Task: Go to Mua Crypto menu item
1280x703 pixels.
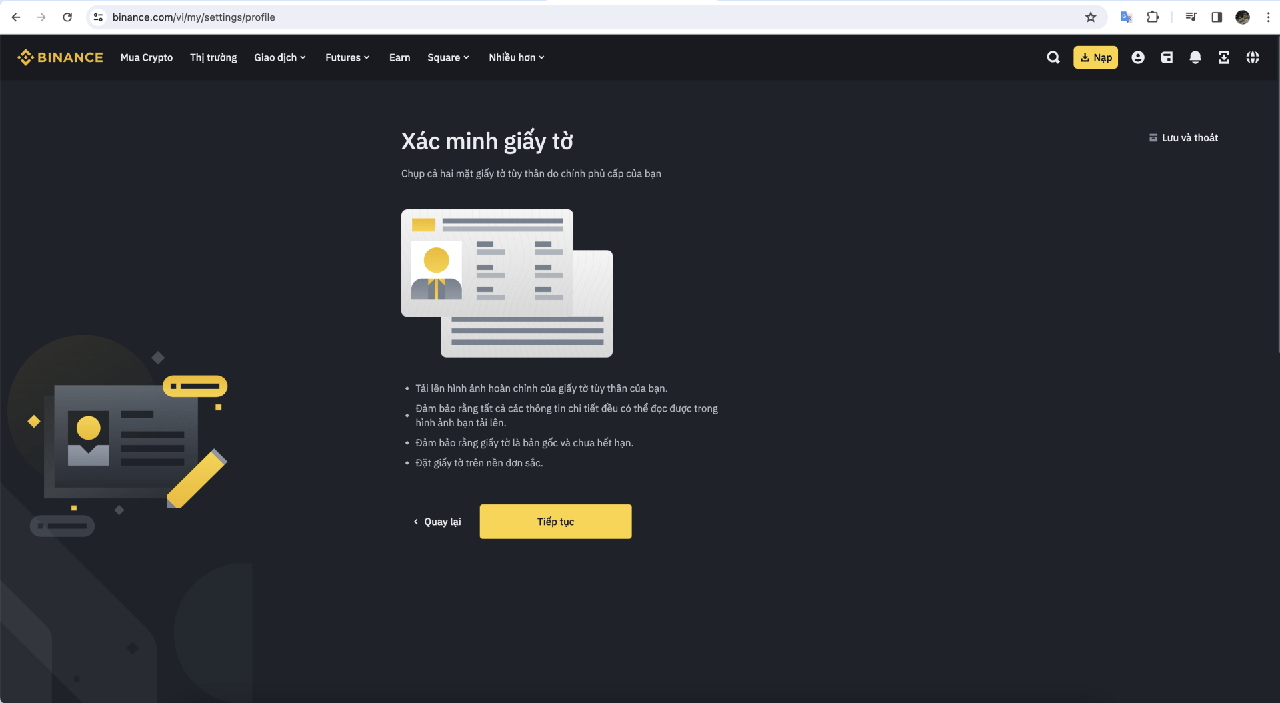Action: coord(146,58)
